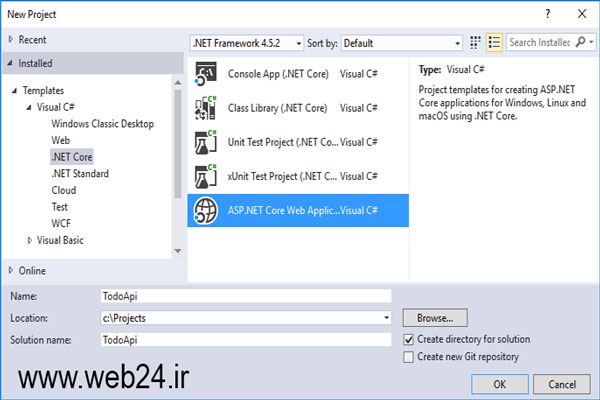Select the Web category

(x=60, y=140)
